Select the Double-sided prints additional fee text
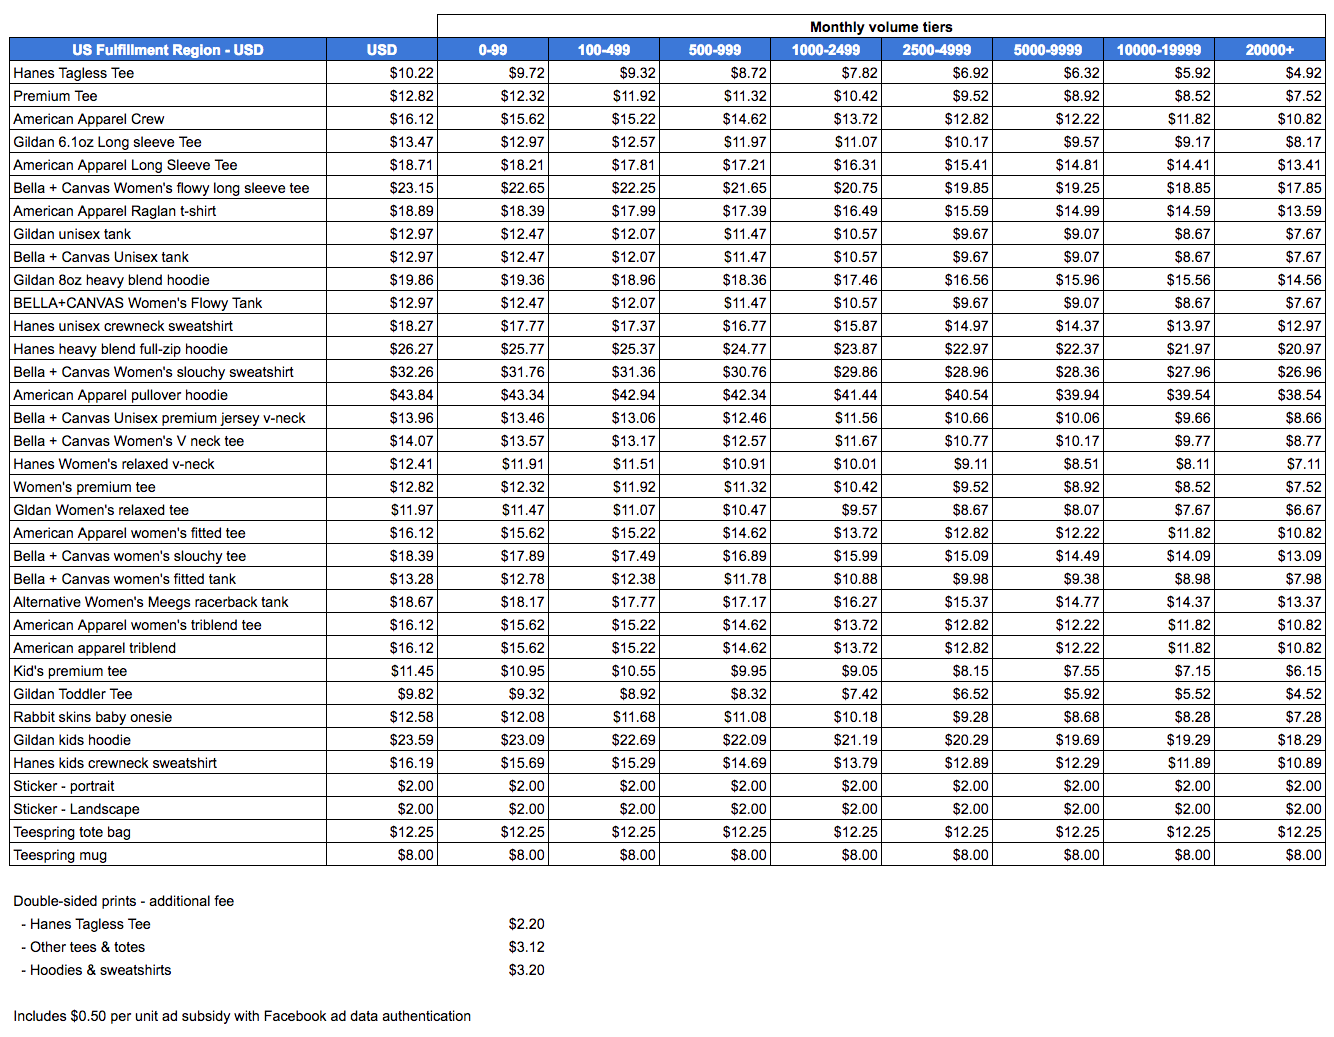The width and height of the screenshot is (1334, 1037). (124, 901)
